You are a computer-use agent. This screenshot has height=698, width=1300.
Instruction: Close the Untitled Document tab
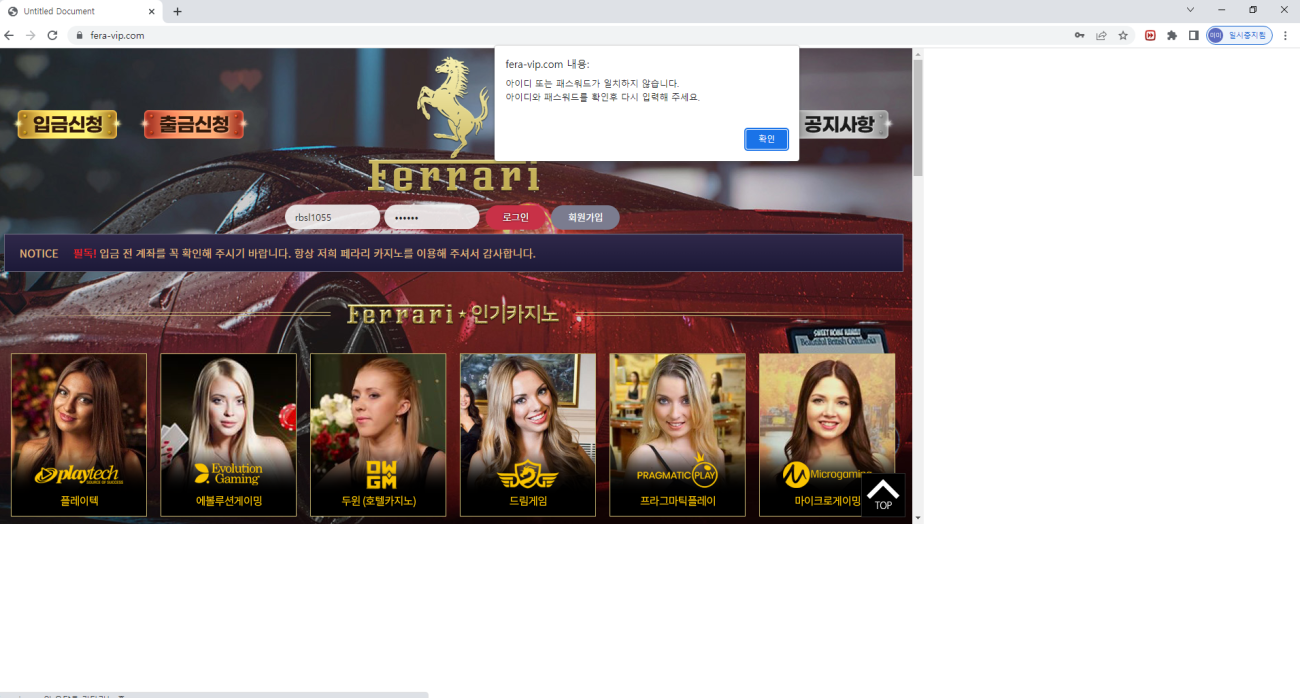coord(152,11)
